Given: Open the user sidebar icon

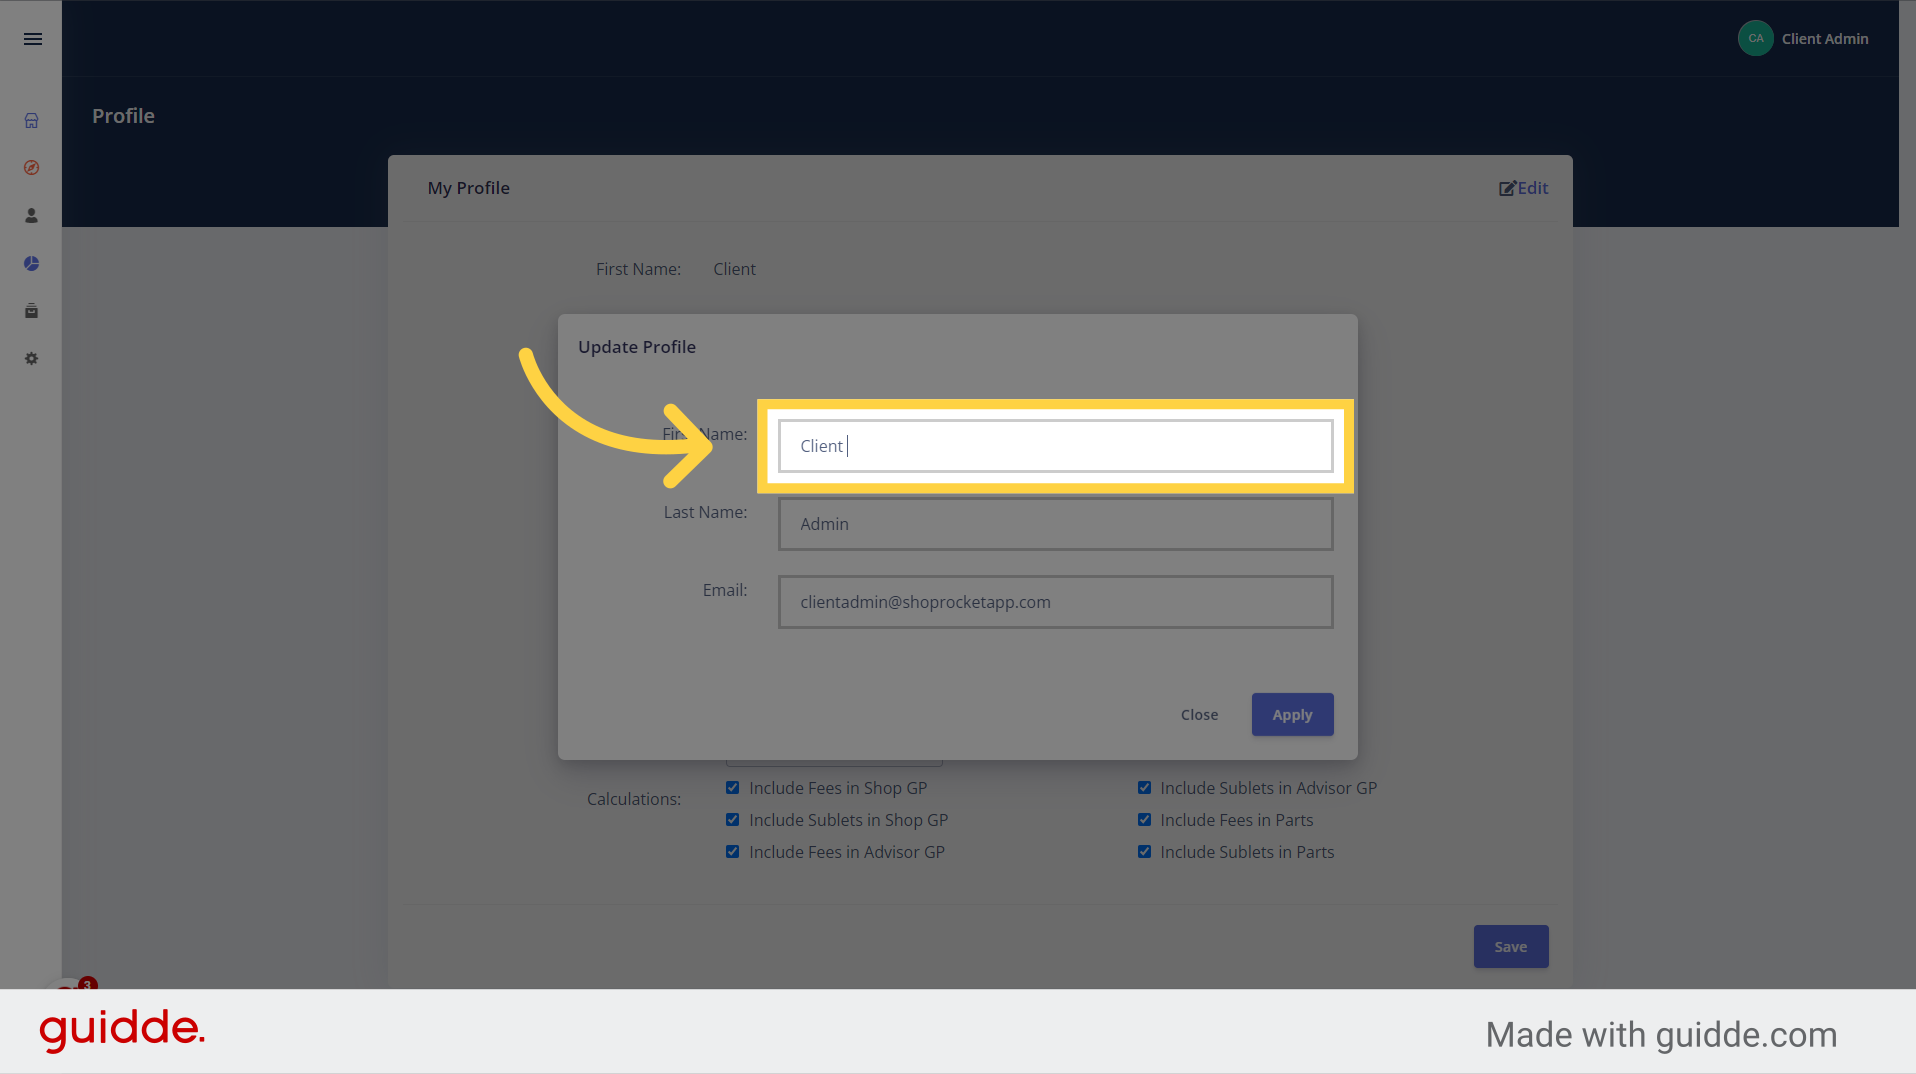Looking at the screenshot, I should 32,216.
